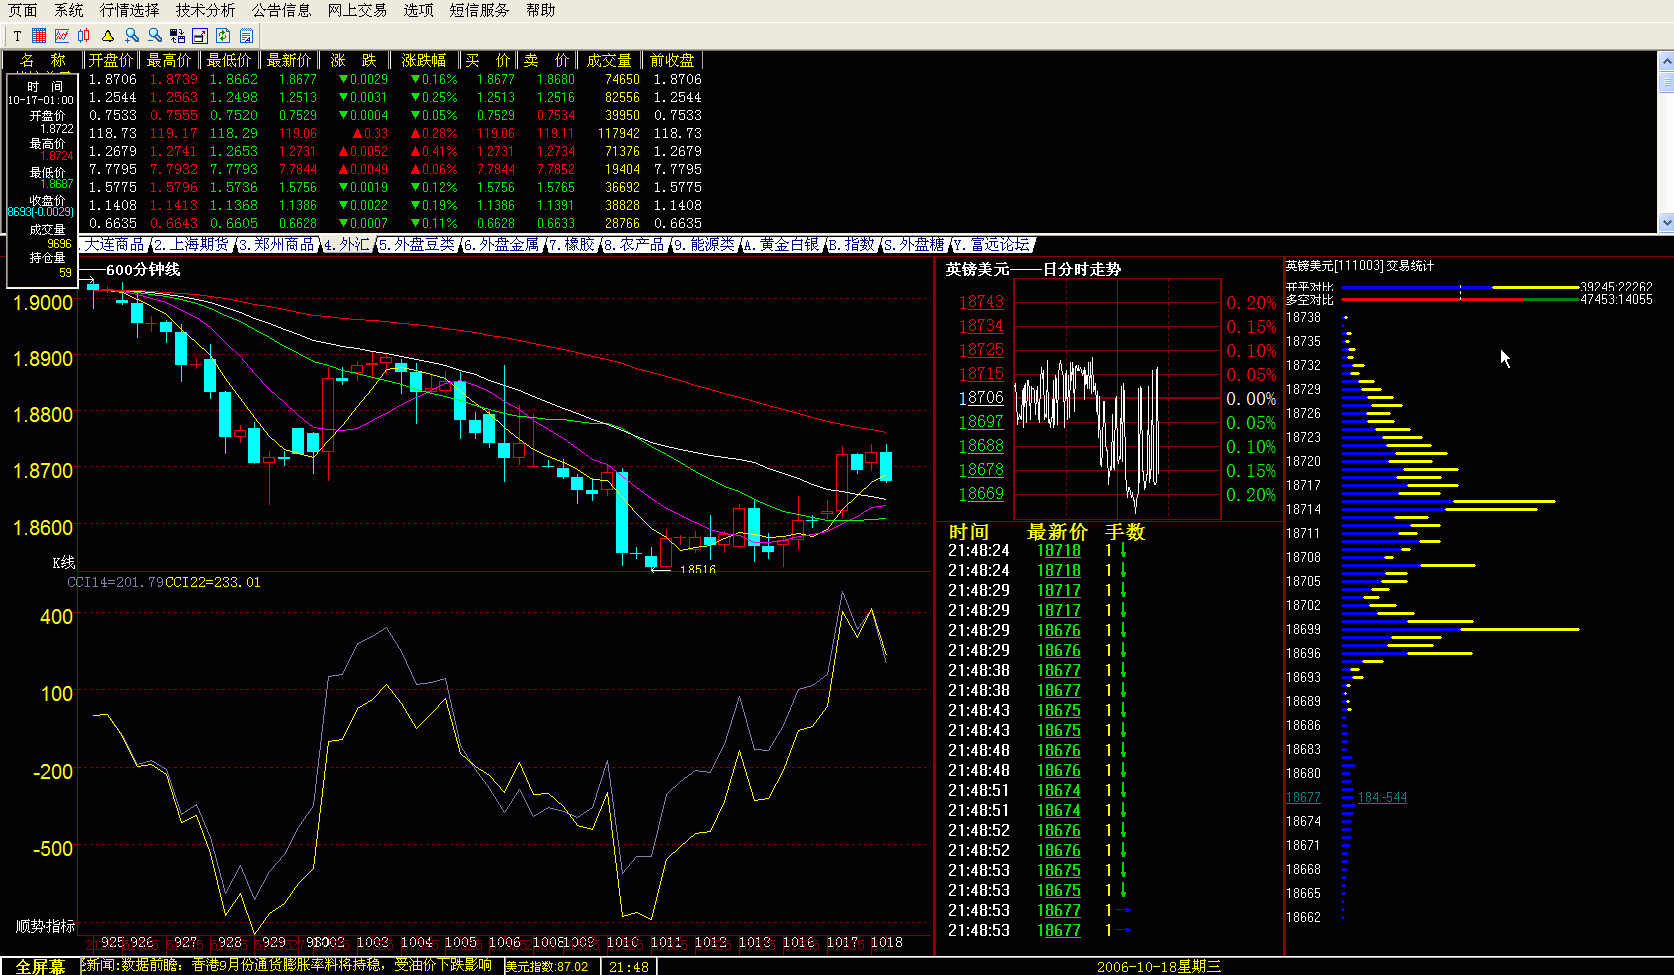Image resolution: width=1674 pixels, height=975 pixels.
Task: Sort quotes by the 最低价 column header
Action: coord(229,61)
